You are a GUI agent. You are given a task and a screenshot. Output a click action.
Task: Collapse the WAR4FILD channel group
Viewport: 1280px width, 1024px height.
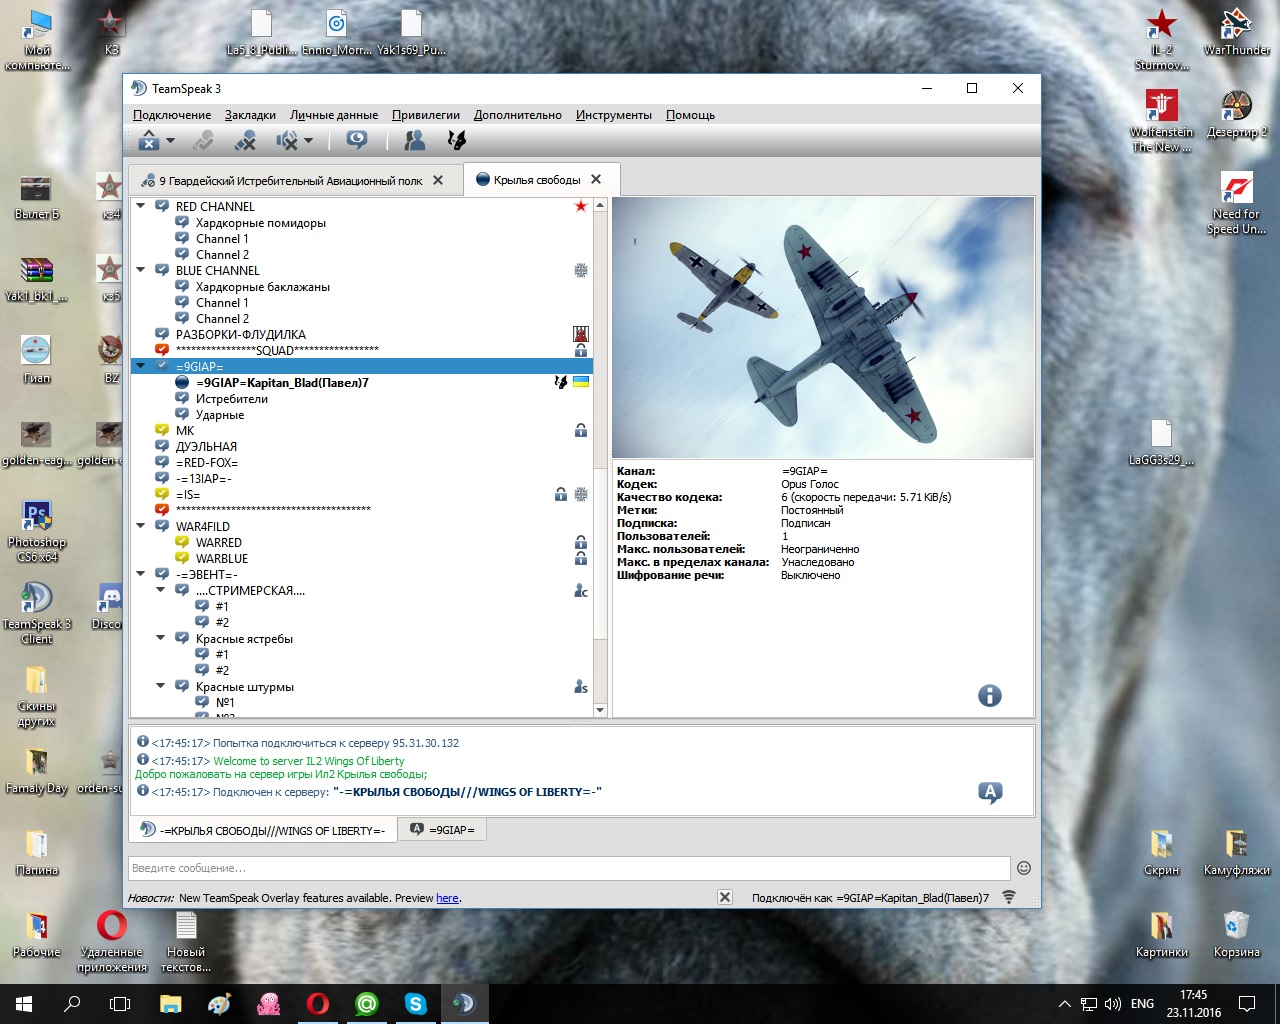(x=141, y=526)
